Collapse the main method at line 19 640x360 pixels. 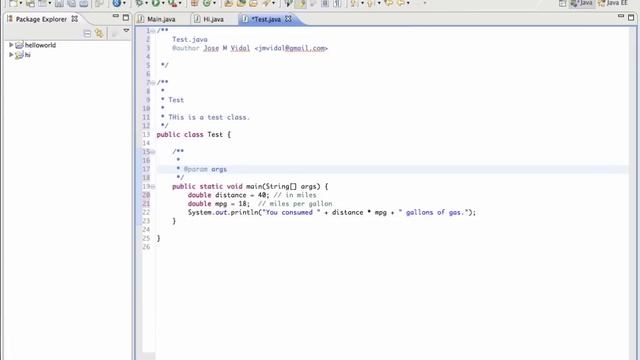153,187
